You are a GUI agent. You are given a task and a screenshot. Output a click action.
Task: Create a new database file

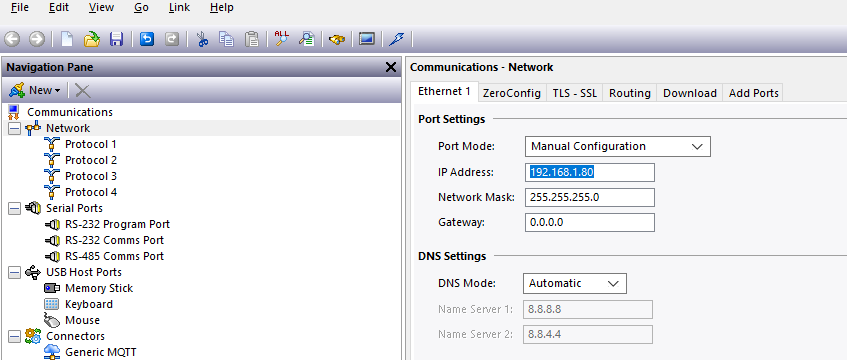click(66, 39)
